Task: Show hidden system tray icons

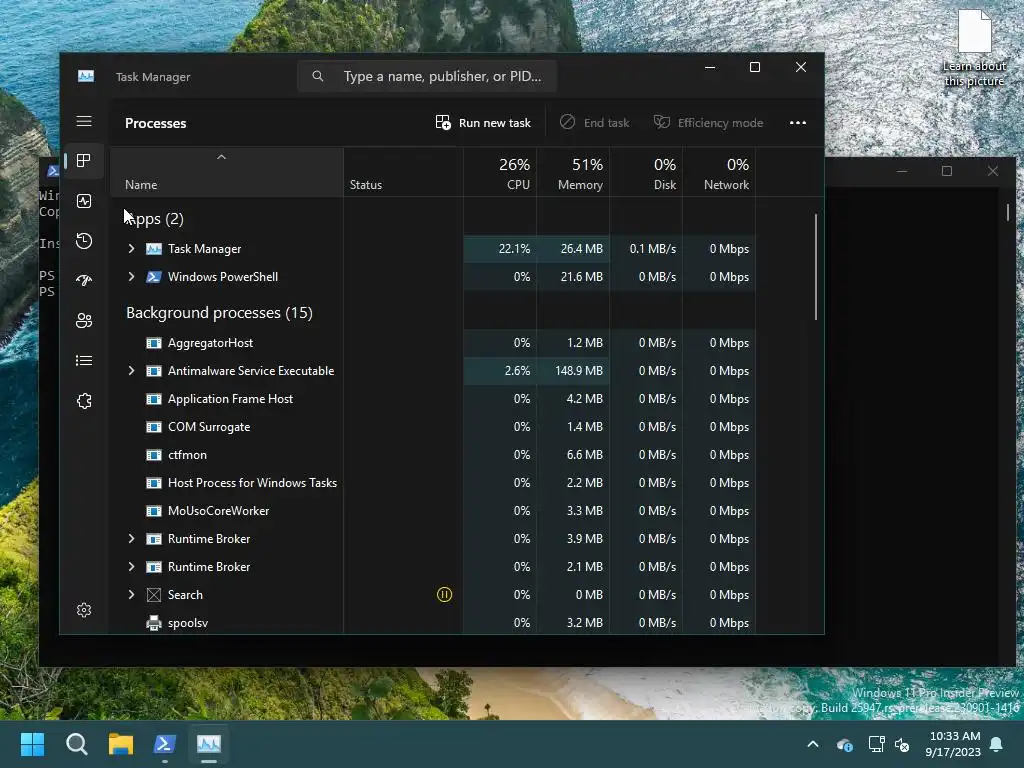Action: coord(813,744)
